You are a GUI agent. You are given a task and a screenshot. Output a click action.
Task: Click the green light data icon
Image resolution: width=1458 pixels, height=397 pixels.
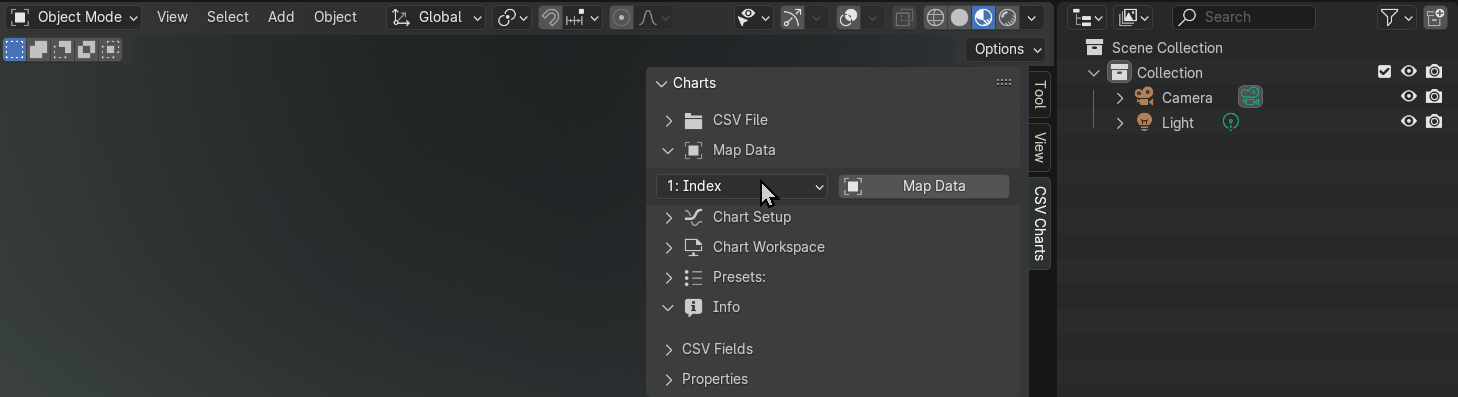click(x=1231, y=122)
